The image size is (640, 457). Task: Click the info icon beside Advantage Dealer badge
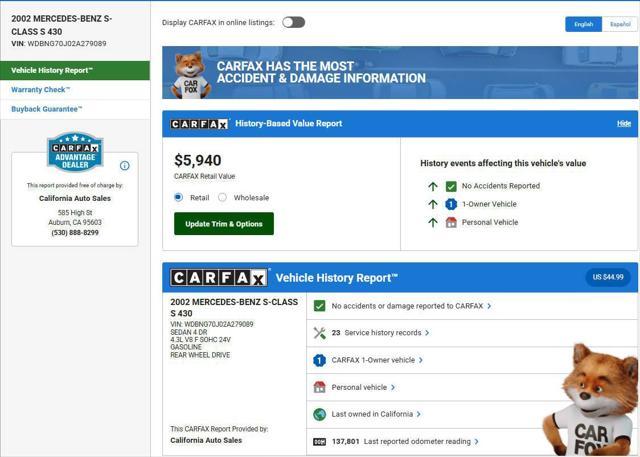coord(124,165)
